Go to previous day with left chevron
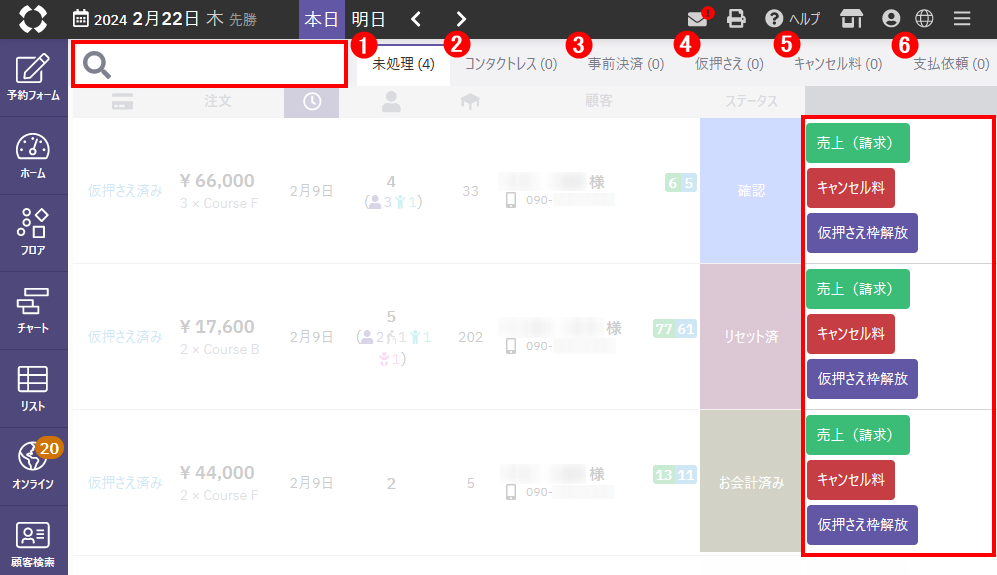This screenshot has width=997, height=575. tap(416, 18)
